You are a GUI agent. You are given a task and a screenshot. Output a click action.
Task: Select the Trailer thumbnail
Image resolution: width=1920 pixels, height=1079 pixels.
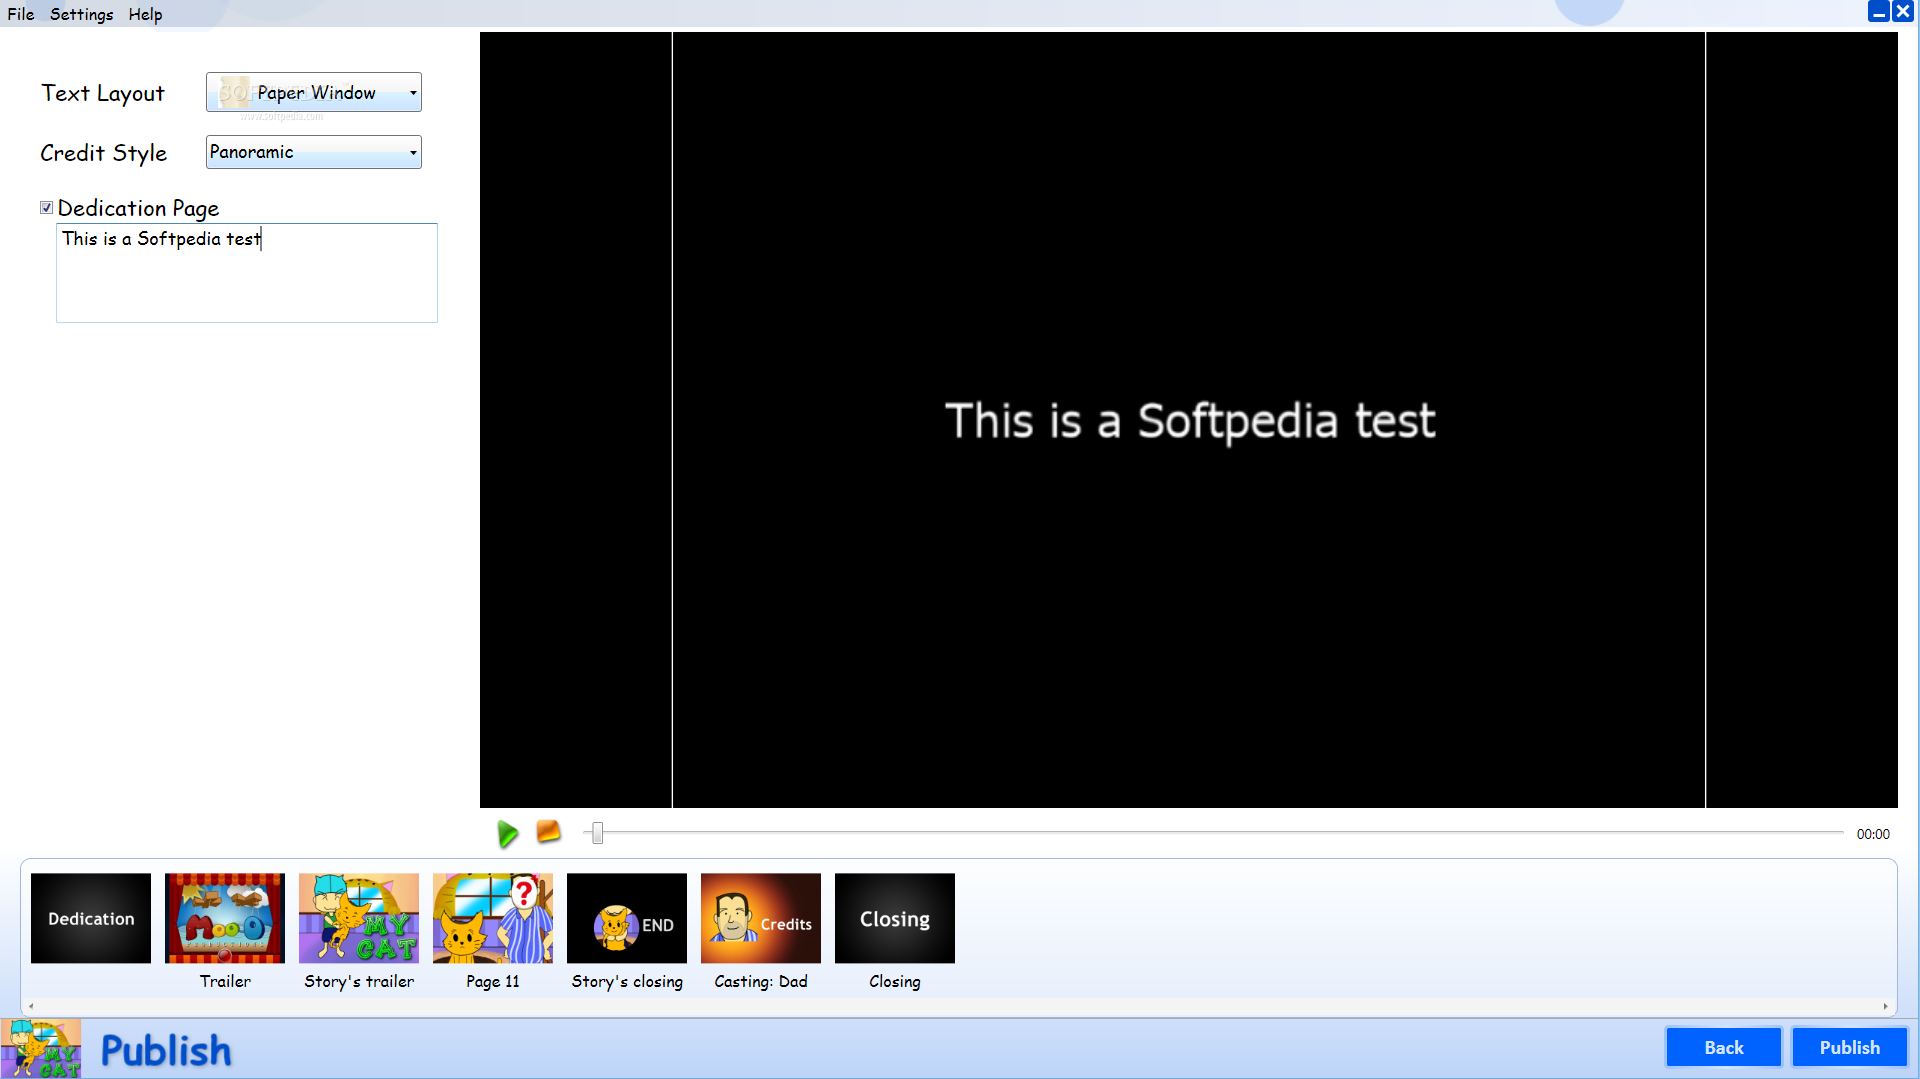225,918
